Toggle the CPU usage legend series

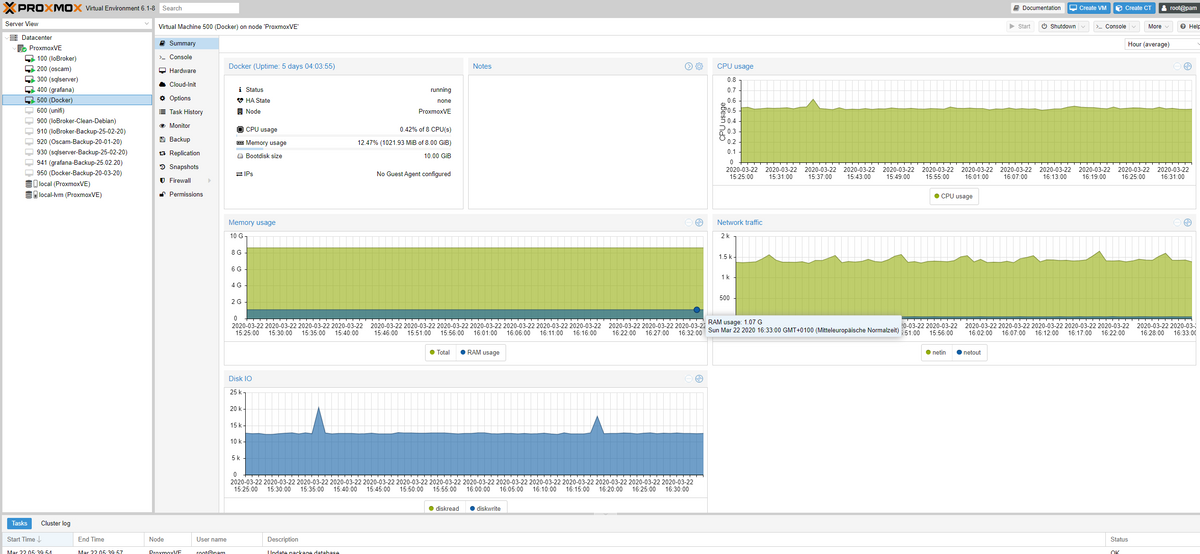[954, 196]
